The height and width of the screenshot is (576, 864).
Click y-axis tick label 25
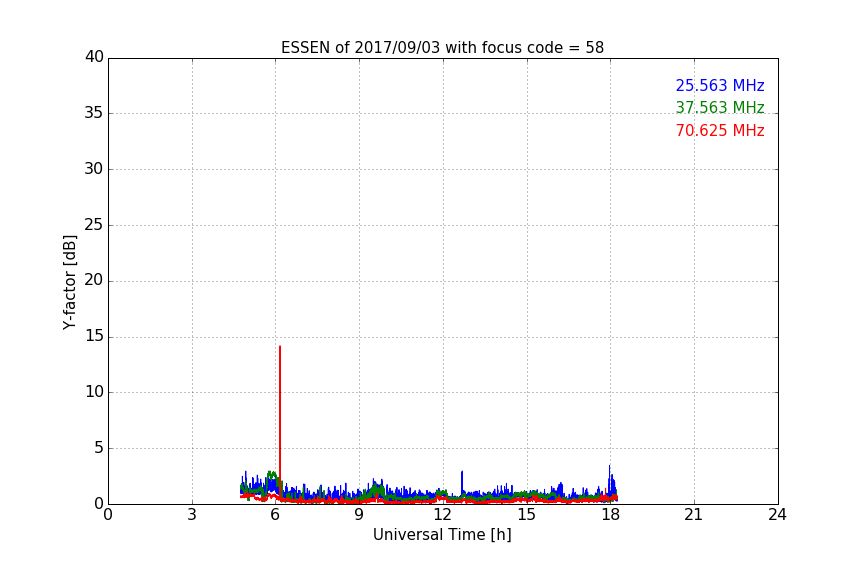point(94,225)
